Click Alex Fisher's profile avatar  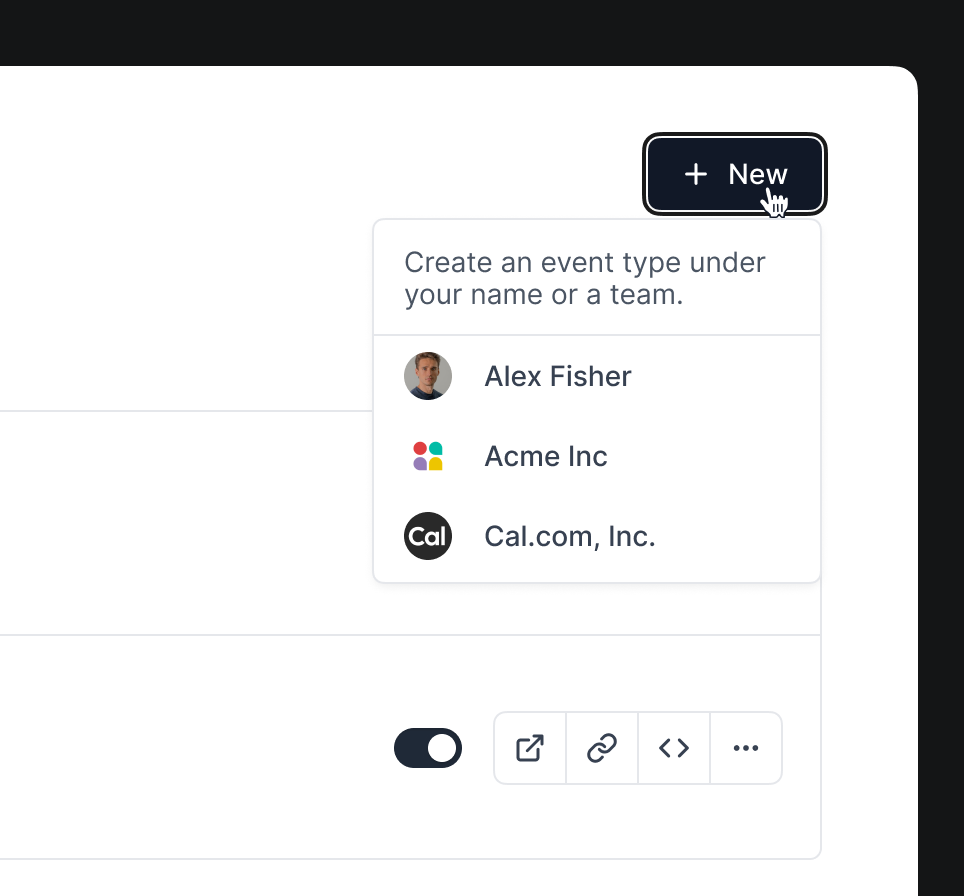pos(427,376)
